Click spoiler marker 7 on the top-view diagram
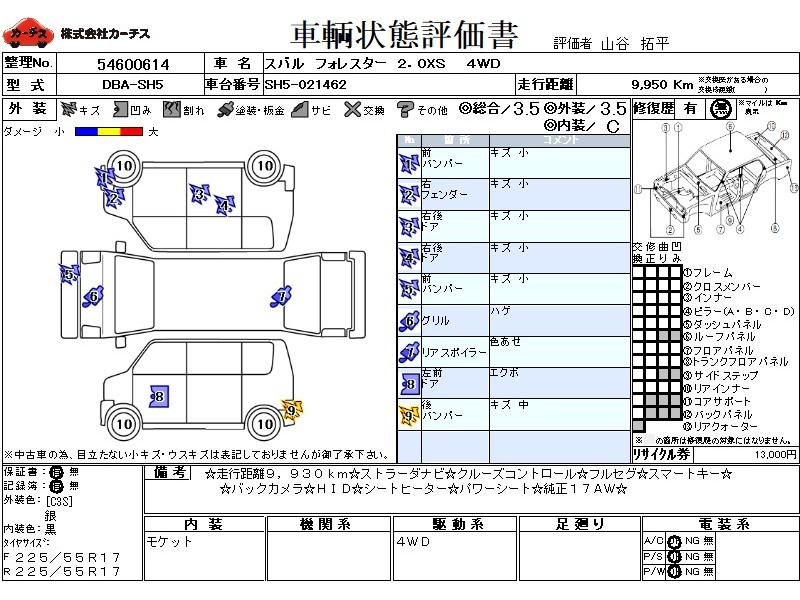The height and width of the screenshot is (600, 800). coord(281,296)
